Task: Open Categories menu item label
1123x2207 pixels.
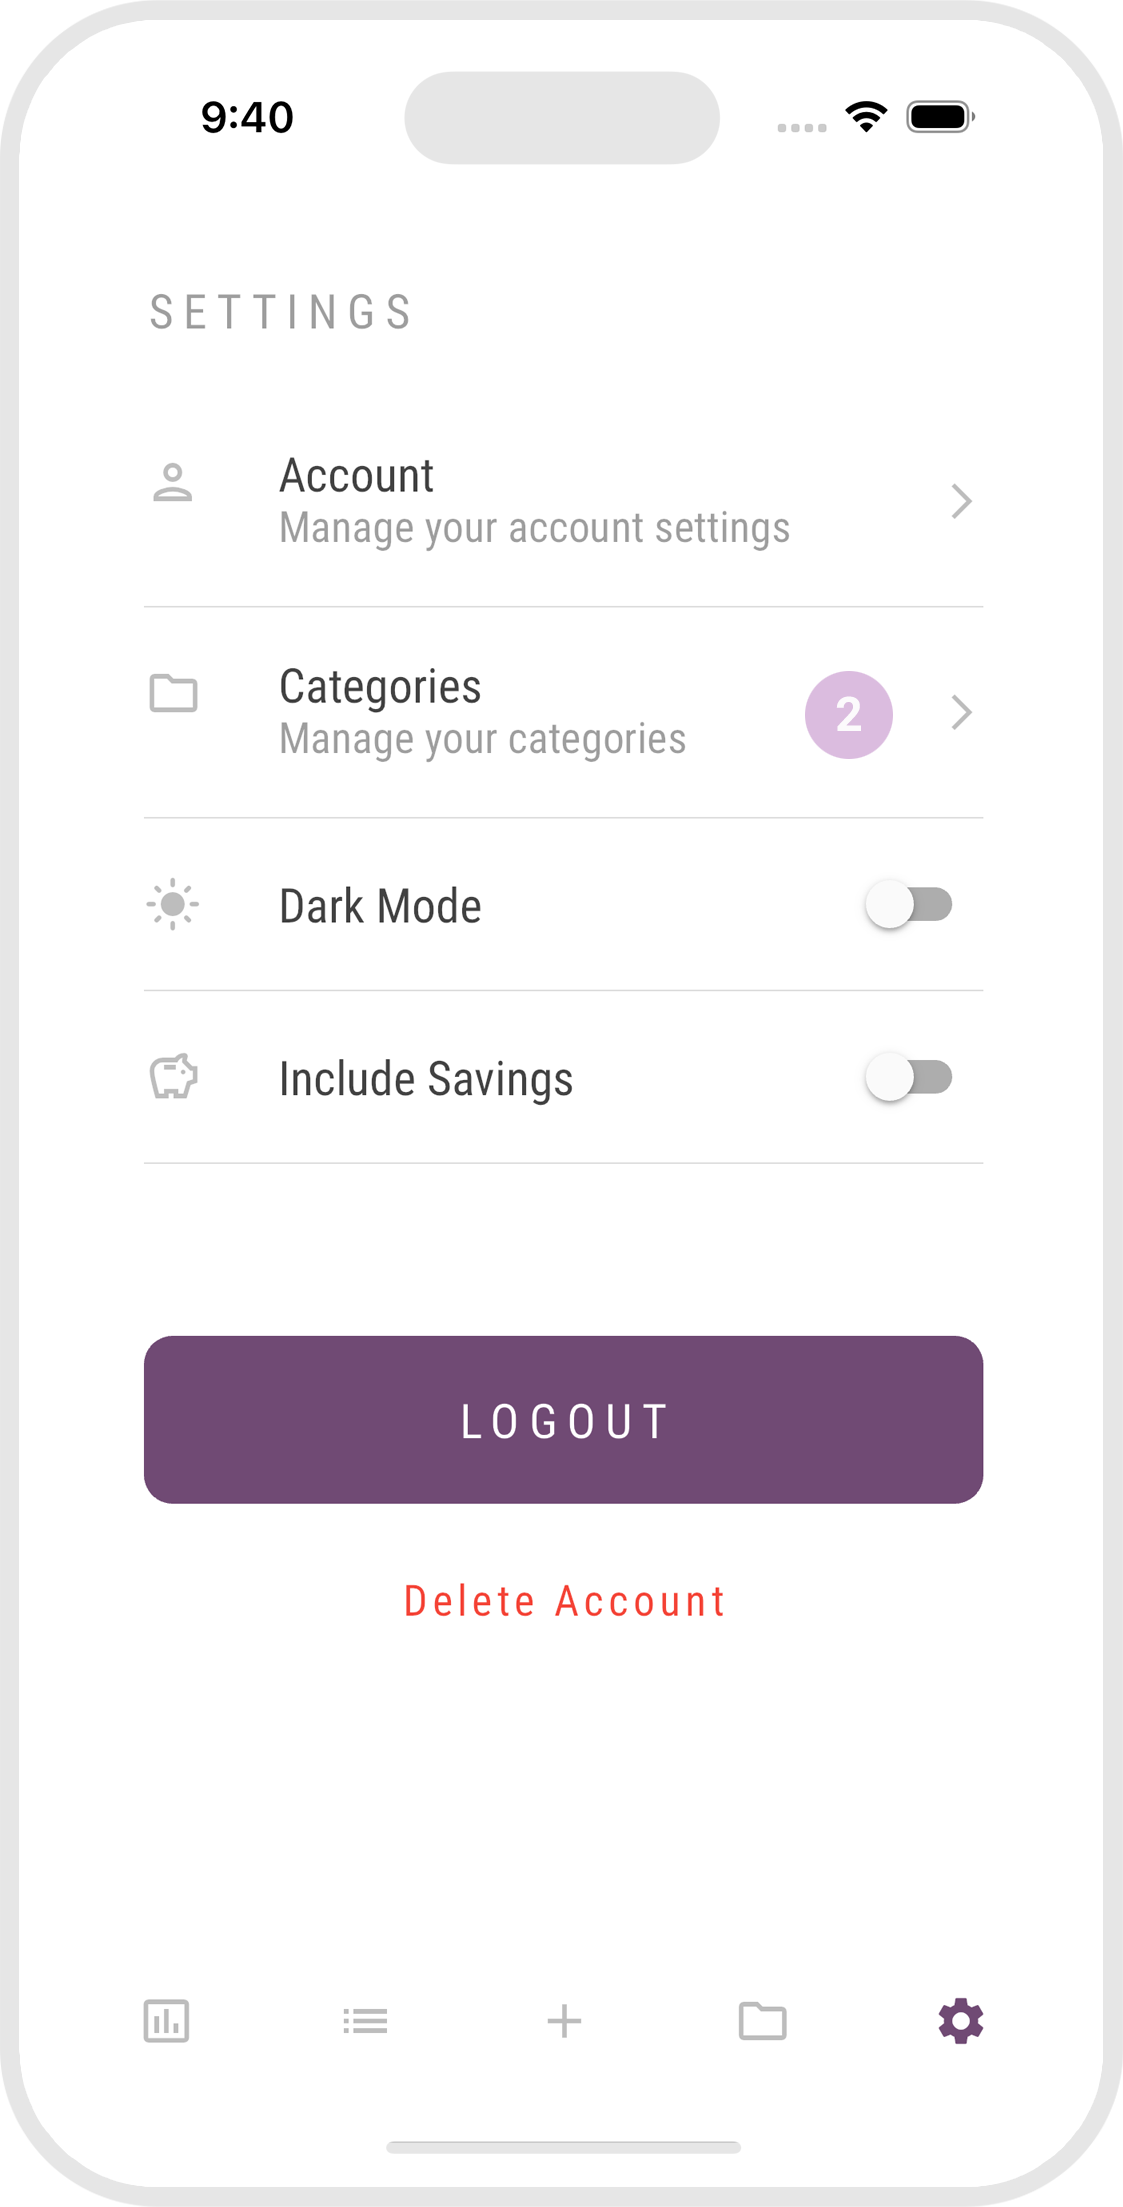Action: 380,687
